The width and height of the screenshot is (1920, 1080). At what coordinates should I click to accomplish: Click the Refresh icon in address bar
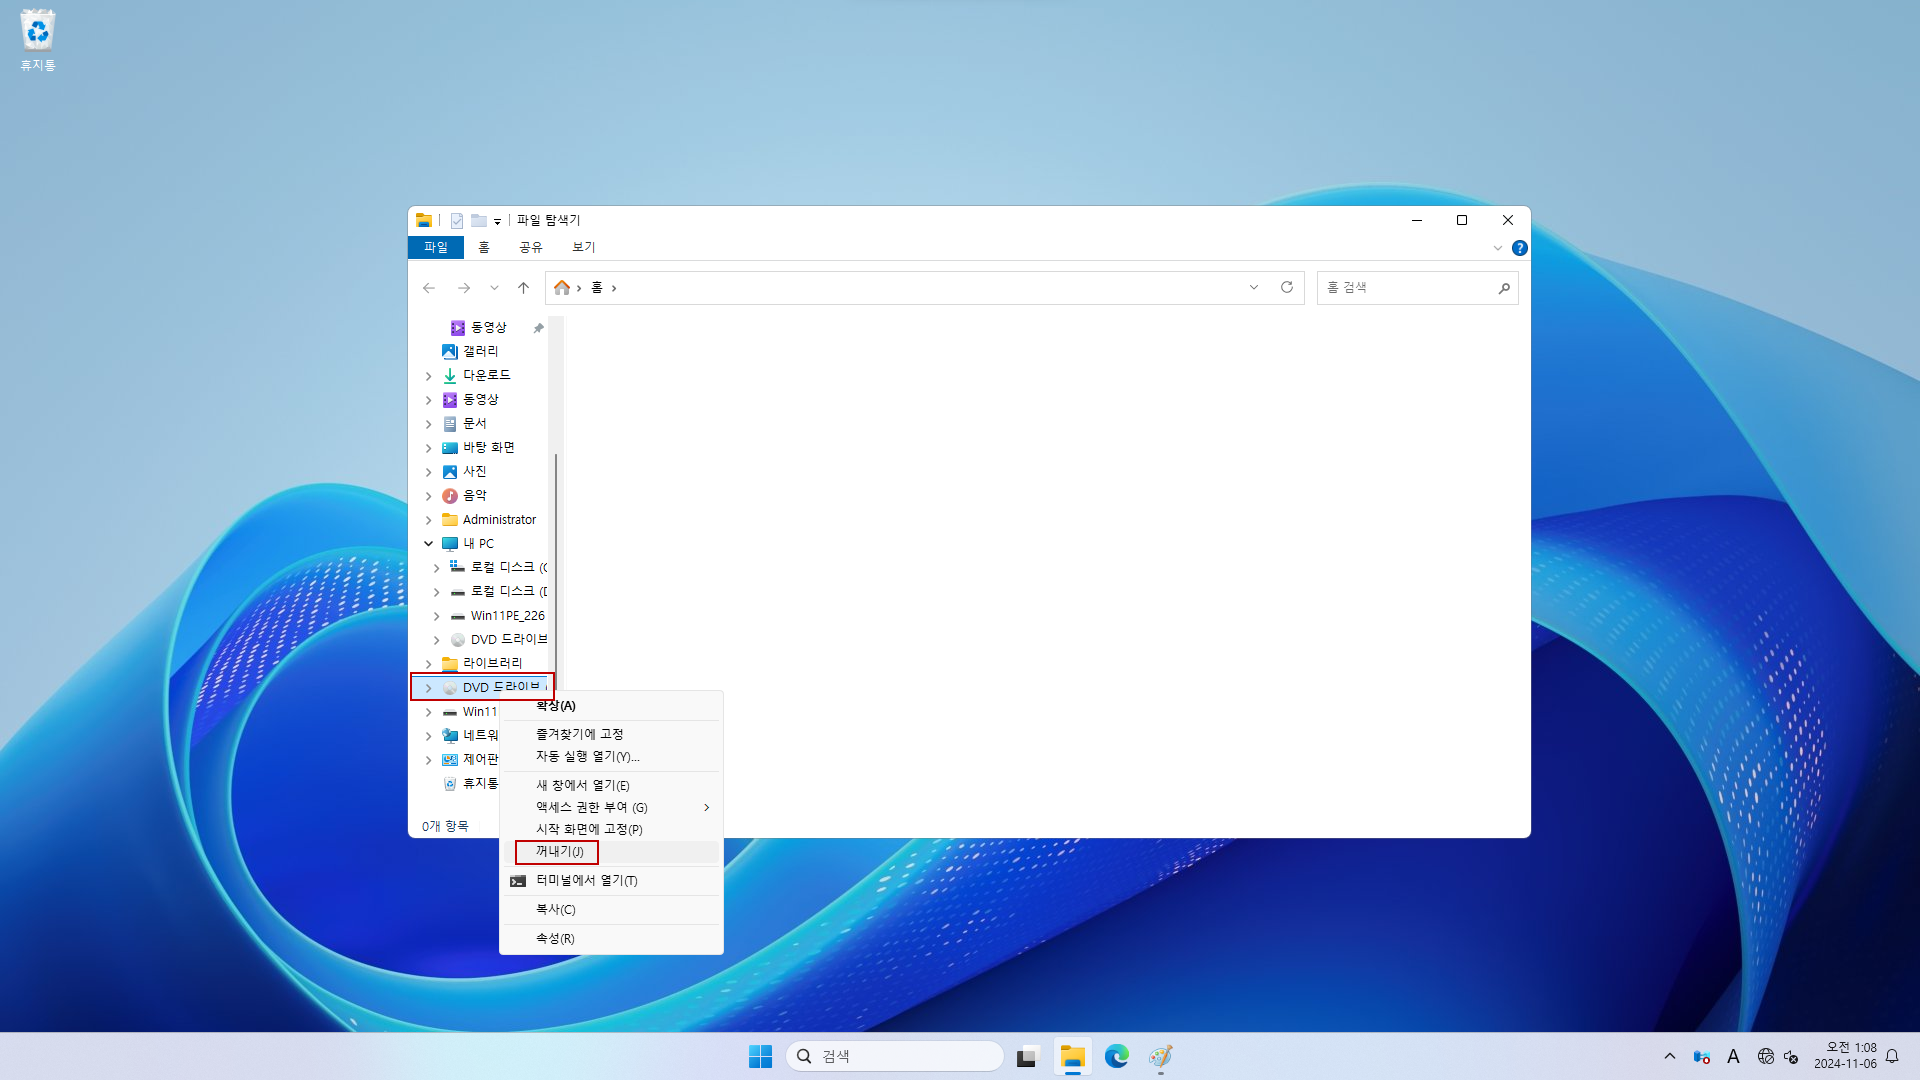(x=1287, y=288)
